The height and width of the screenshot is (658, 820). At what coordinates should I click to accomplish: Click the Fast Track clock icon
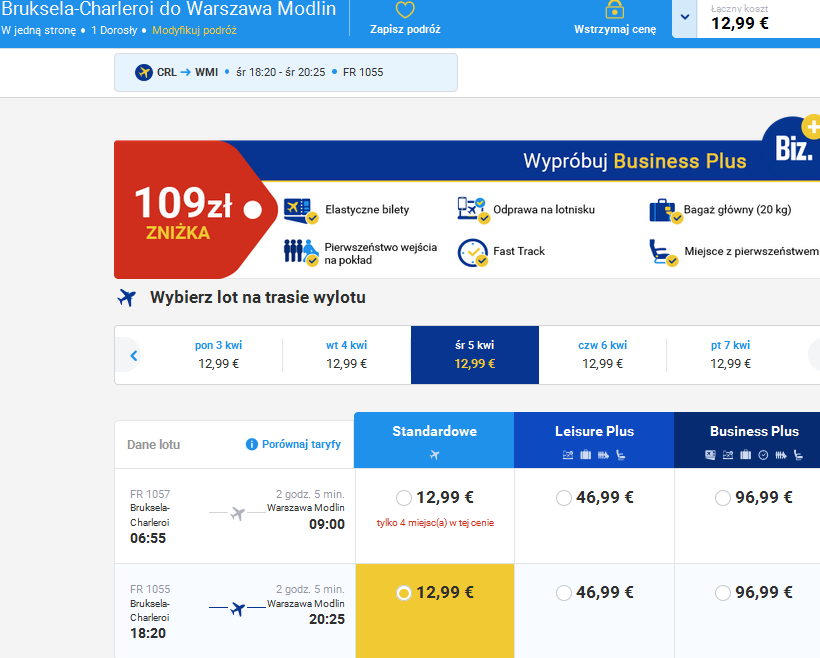pos(473,253)
